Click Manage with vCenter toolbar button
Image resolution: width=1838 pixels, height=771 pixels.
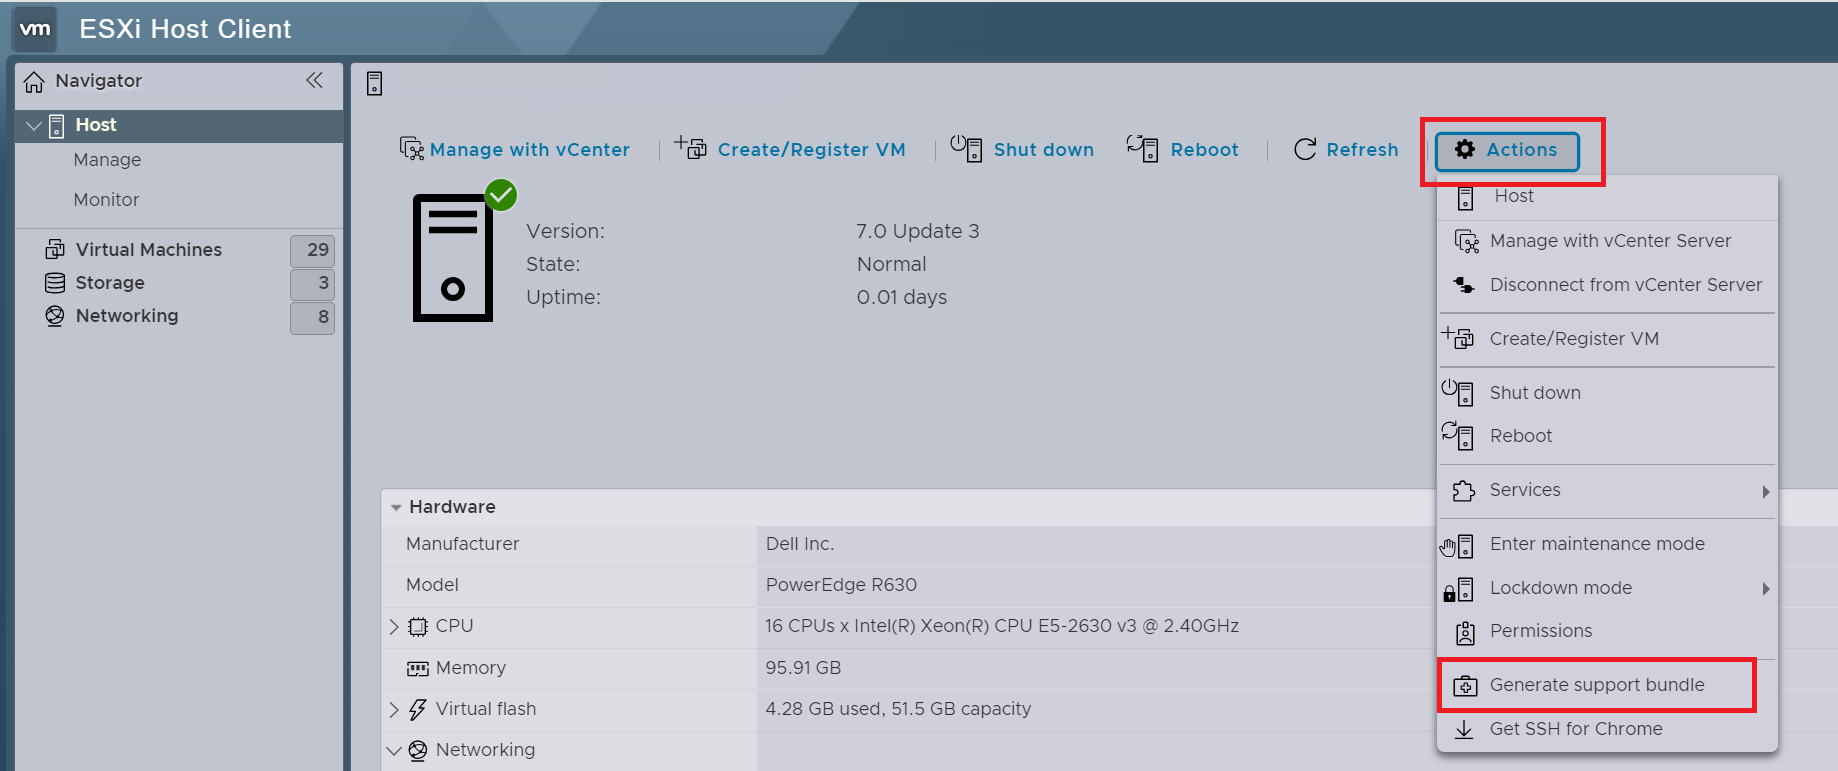pyautogui.click(x=515, y=150)
